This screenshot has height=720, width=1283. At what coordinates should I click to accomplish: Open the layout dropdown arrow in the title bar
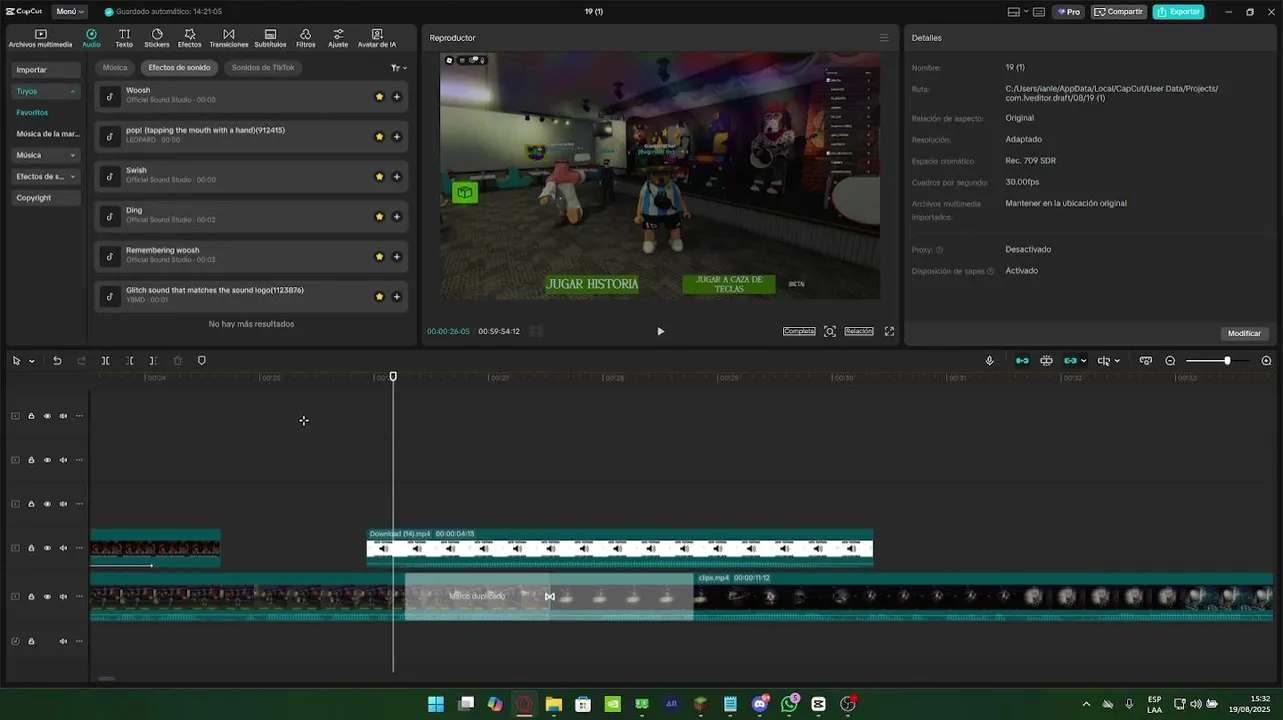(1026, 12)
